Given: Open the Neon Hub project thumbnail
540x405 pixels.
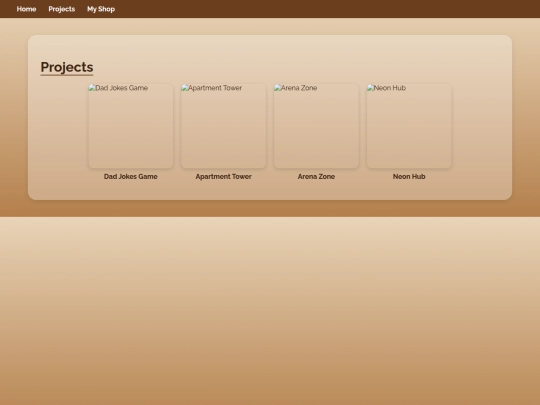Looking at the screenshot, I should [x=409, y=126].
